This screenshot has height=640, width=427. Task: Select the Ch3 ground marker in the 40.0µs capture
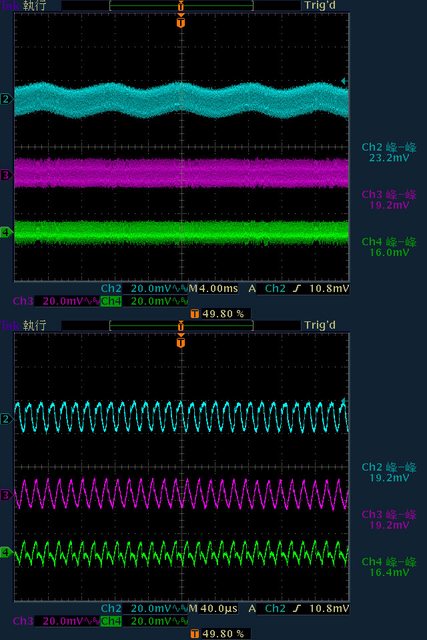6,495
